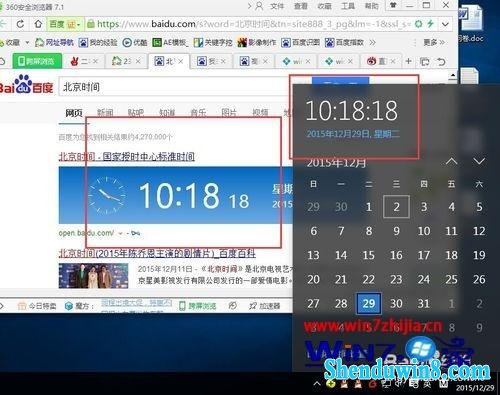The width and height of the screenshot is (500, 395).
Task: Open the 北京时间 - 国家授时中心标准时间 result
Action: (x=127, y=156)
